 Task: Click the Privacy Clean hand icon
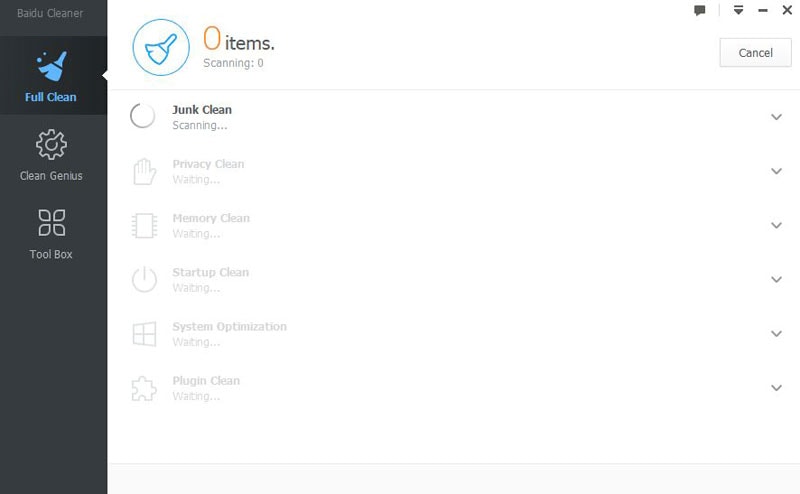click(x=145, y=171)
